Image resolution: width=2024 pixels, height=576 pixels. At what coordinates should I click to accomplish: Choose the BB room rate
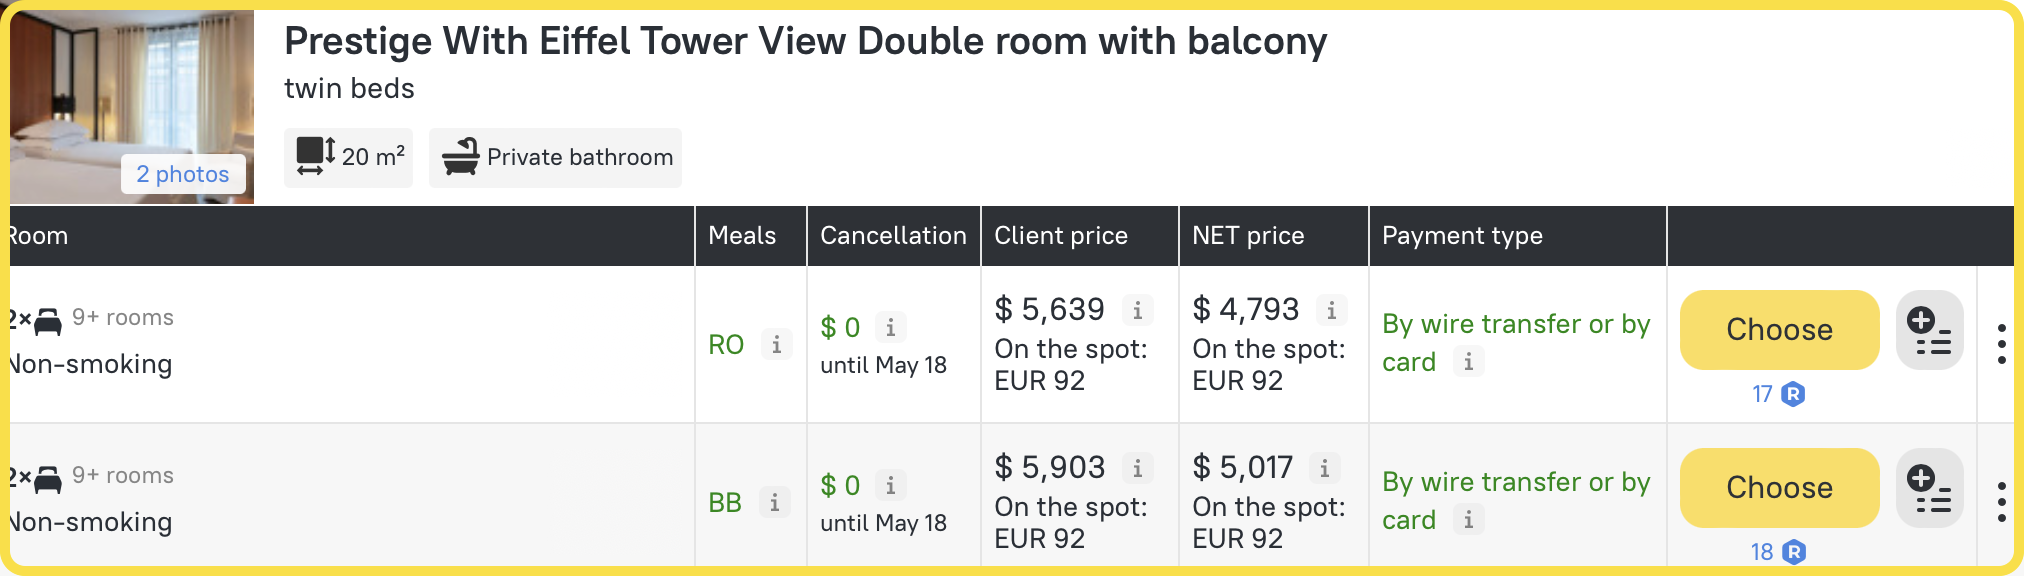1779,488
